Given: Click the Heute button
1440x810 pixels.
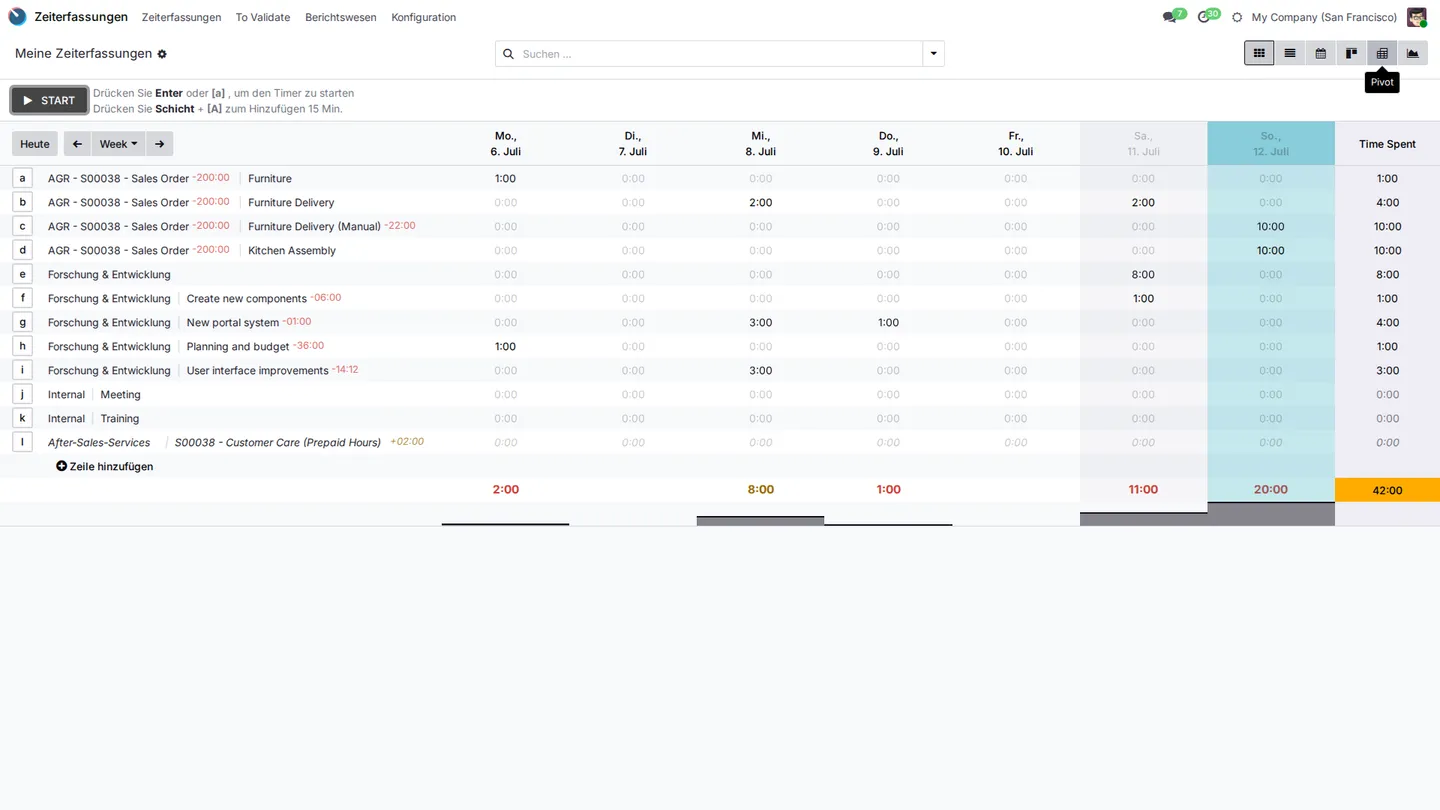Looking at the screenshot, I should [35, 144].
